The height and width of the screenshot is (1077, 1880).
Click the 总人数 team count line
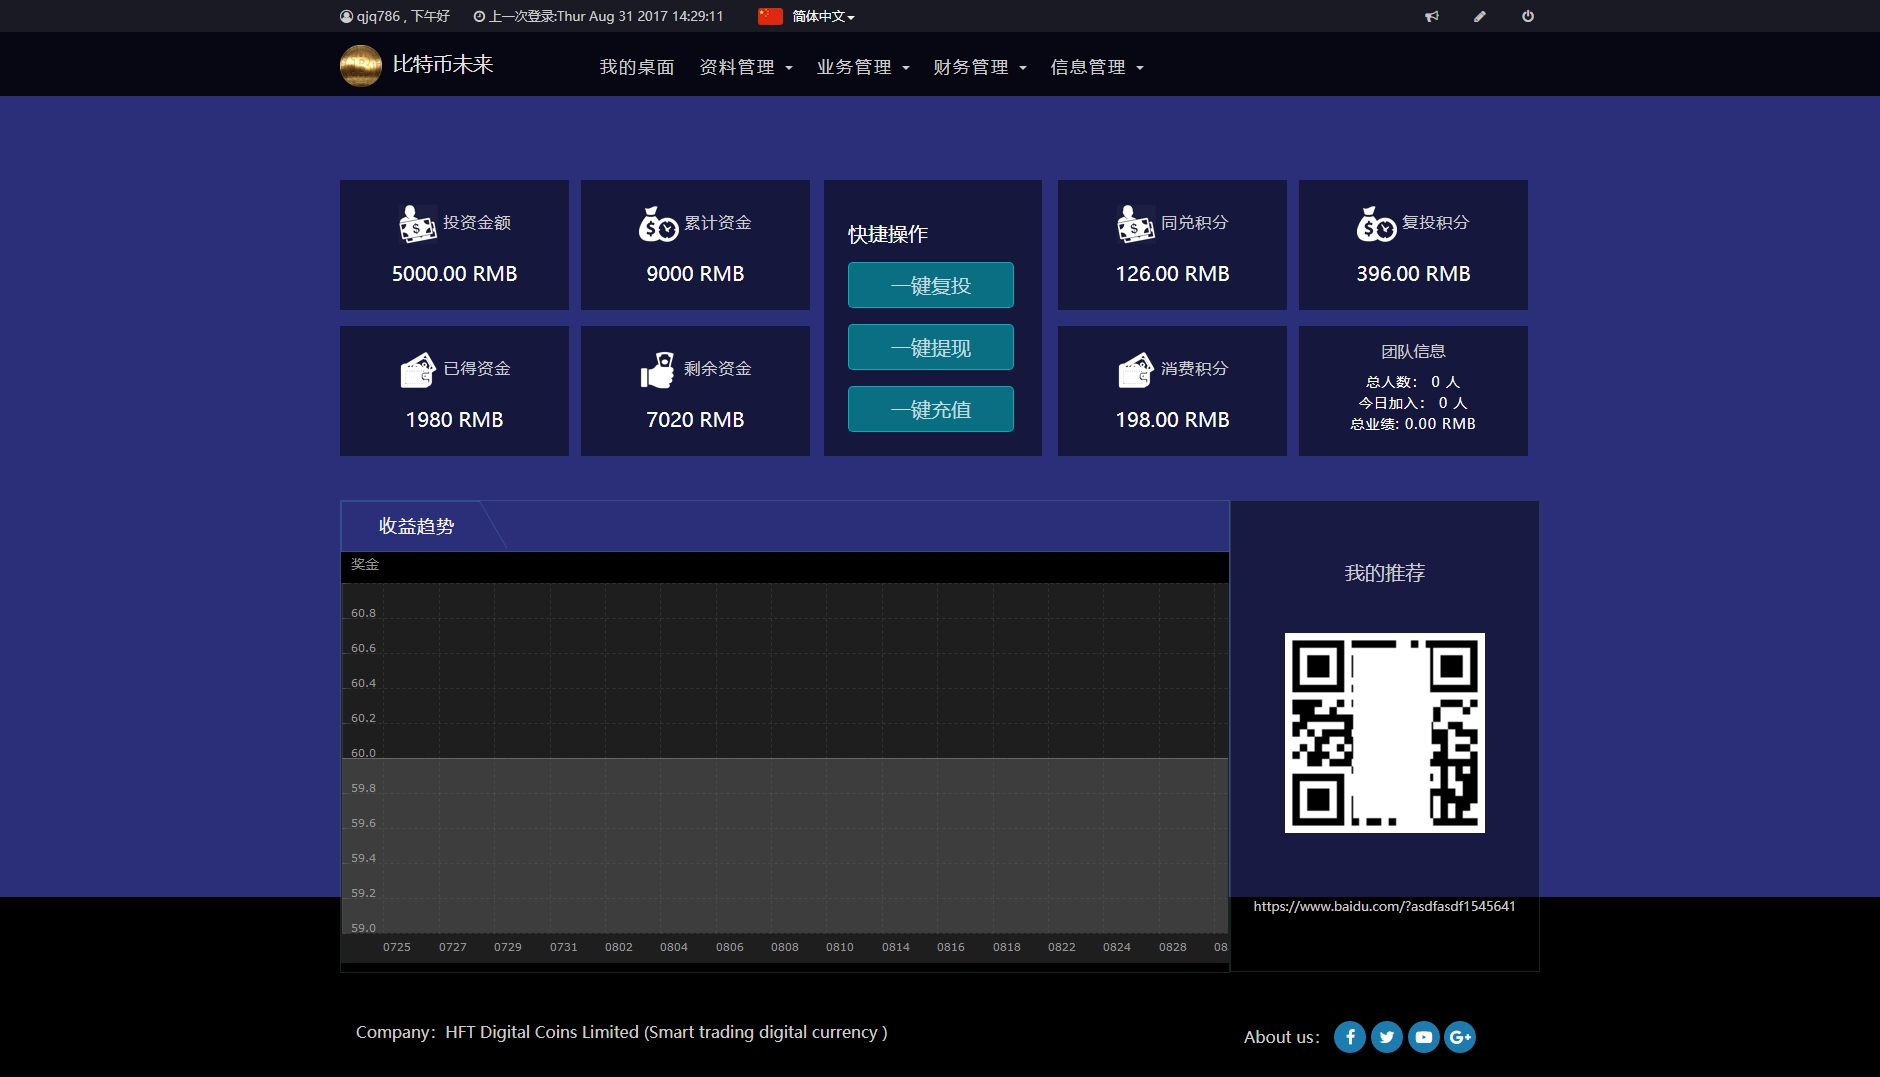coord(1413,382)
